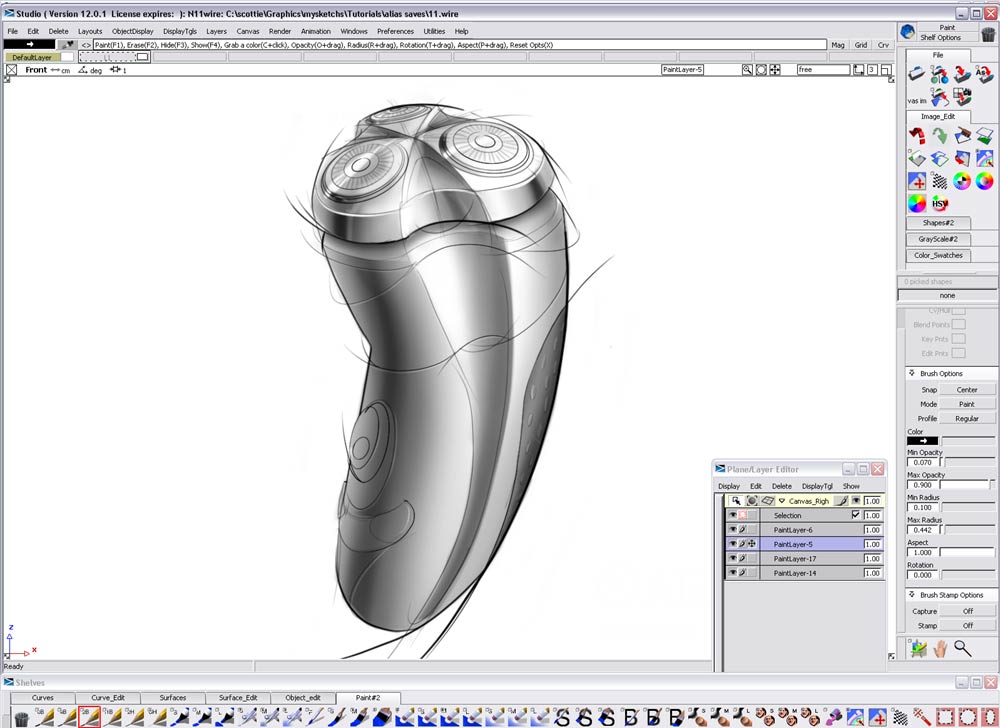The image size is (1000, 728).
Task: Open the Color_Swatches shelf
Action: 938,255
